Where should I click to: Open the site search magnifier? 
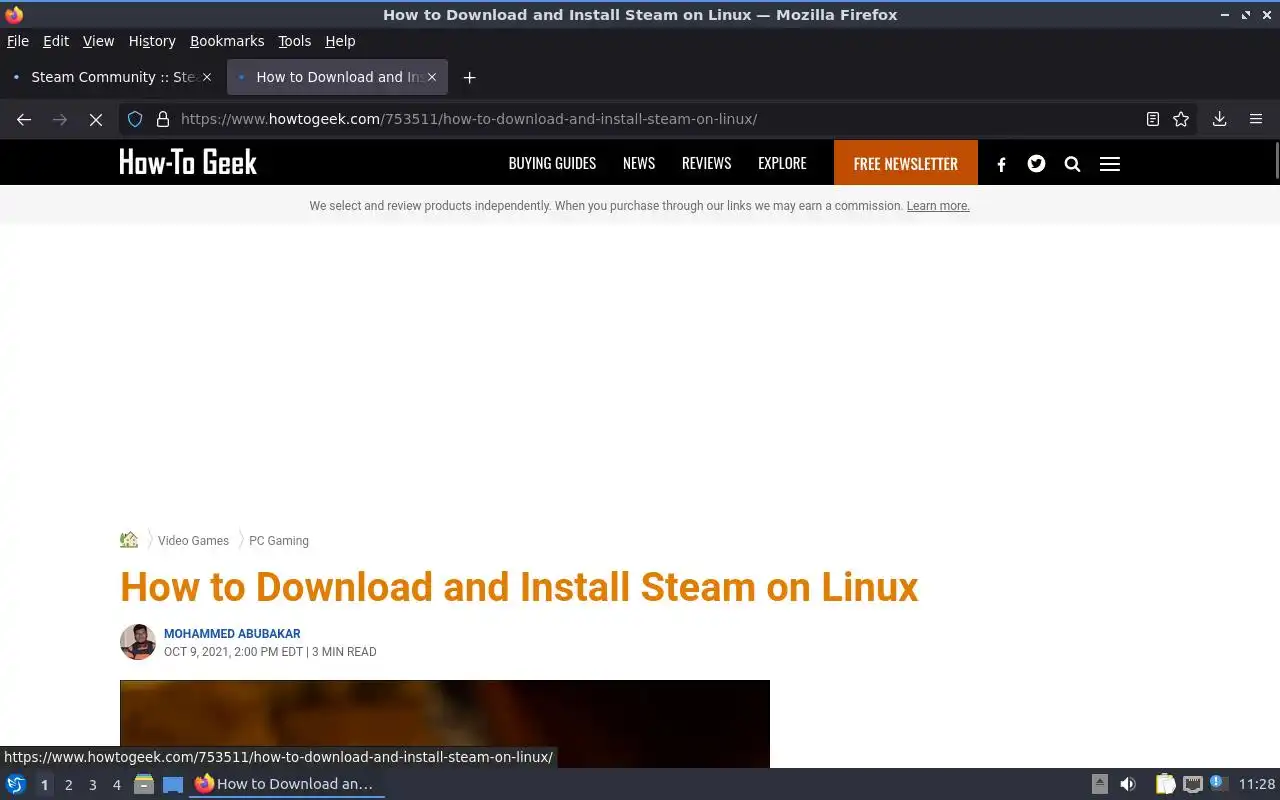(1072, 164)
